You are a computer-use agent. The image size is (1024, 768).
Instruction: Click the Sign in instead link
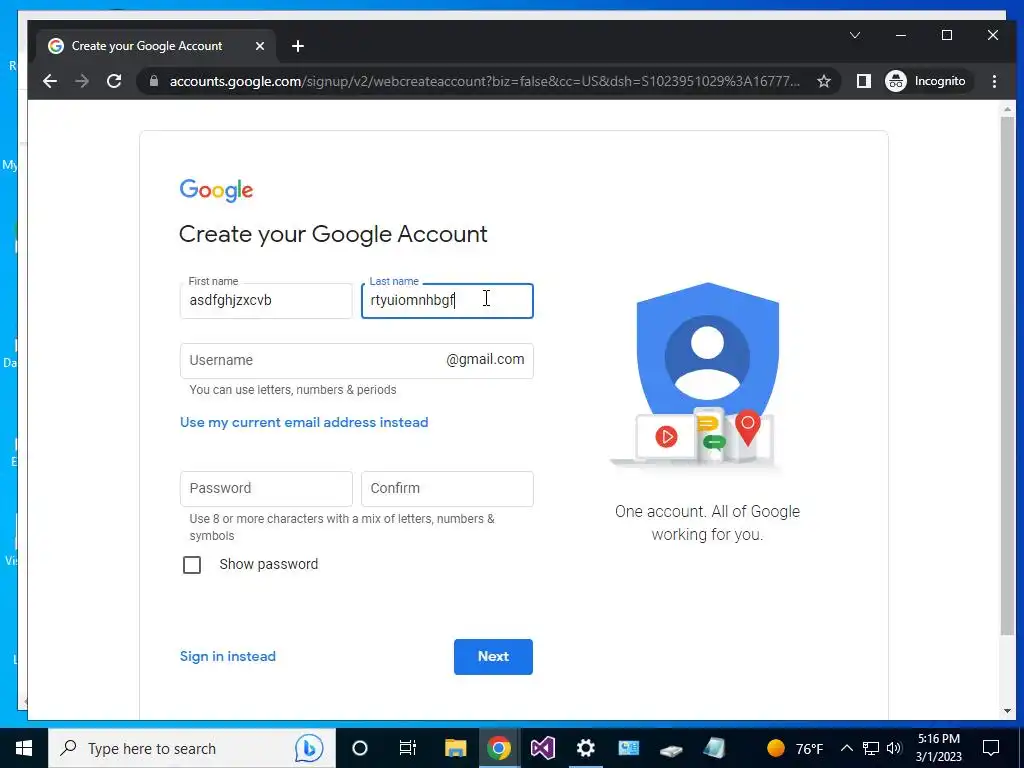pyautogui.click(x=228, y=656)
